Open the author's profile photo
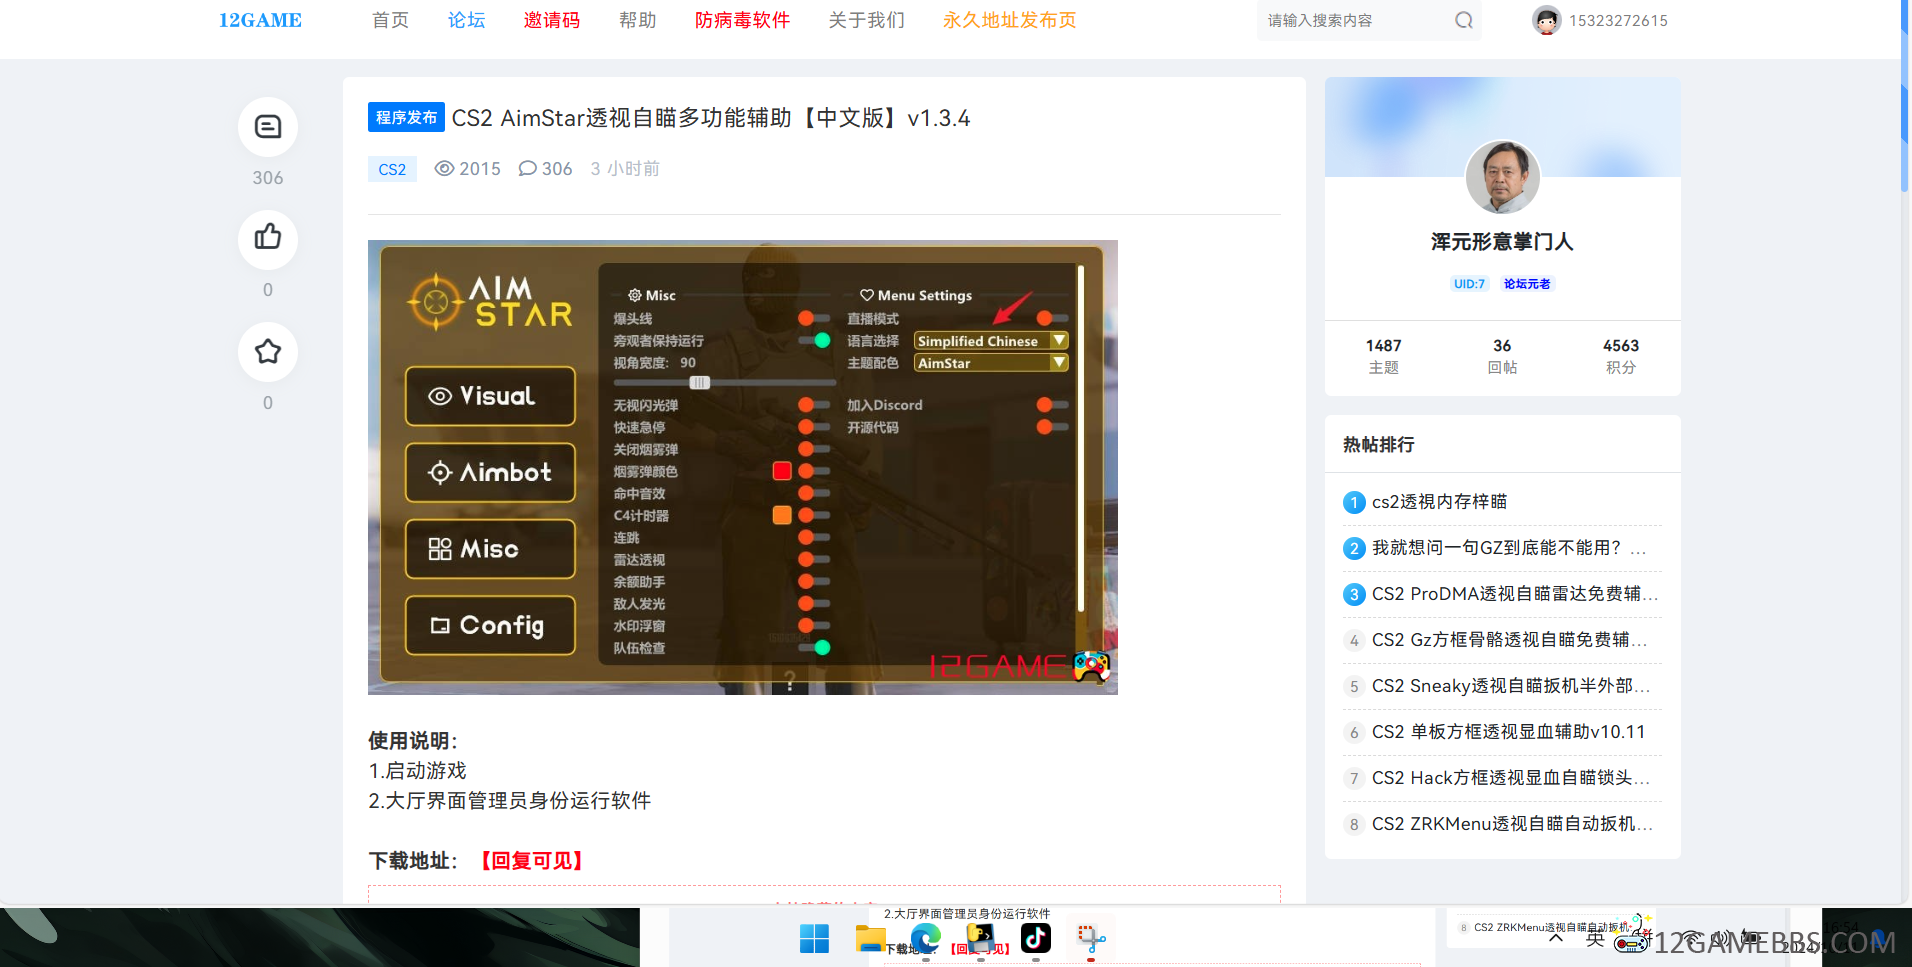Image resolution: width=1912 pixels, height=967 pixels. pyautogui.click(x=1502, y=177)
